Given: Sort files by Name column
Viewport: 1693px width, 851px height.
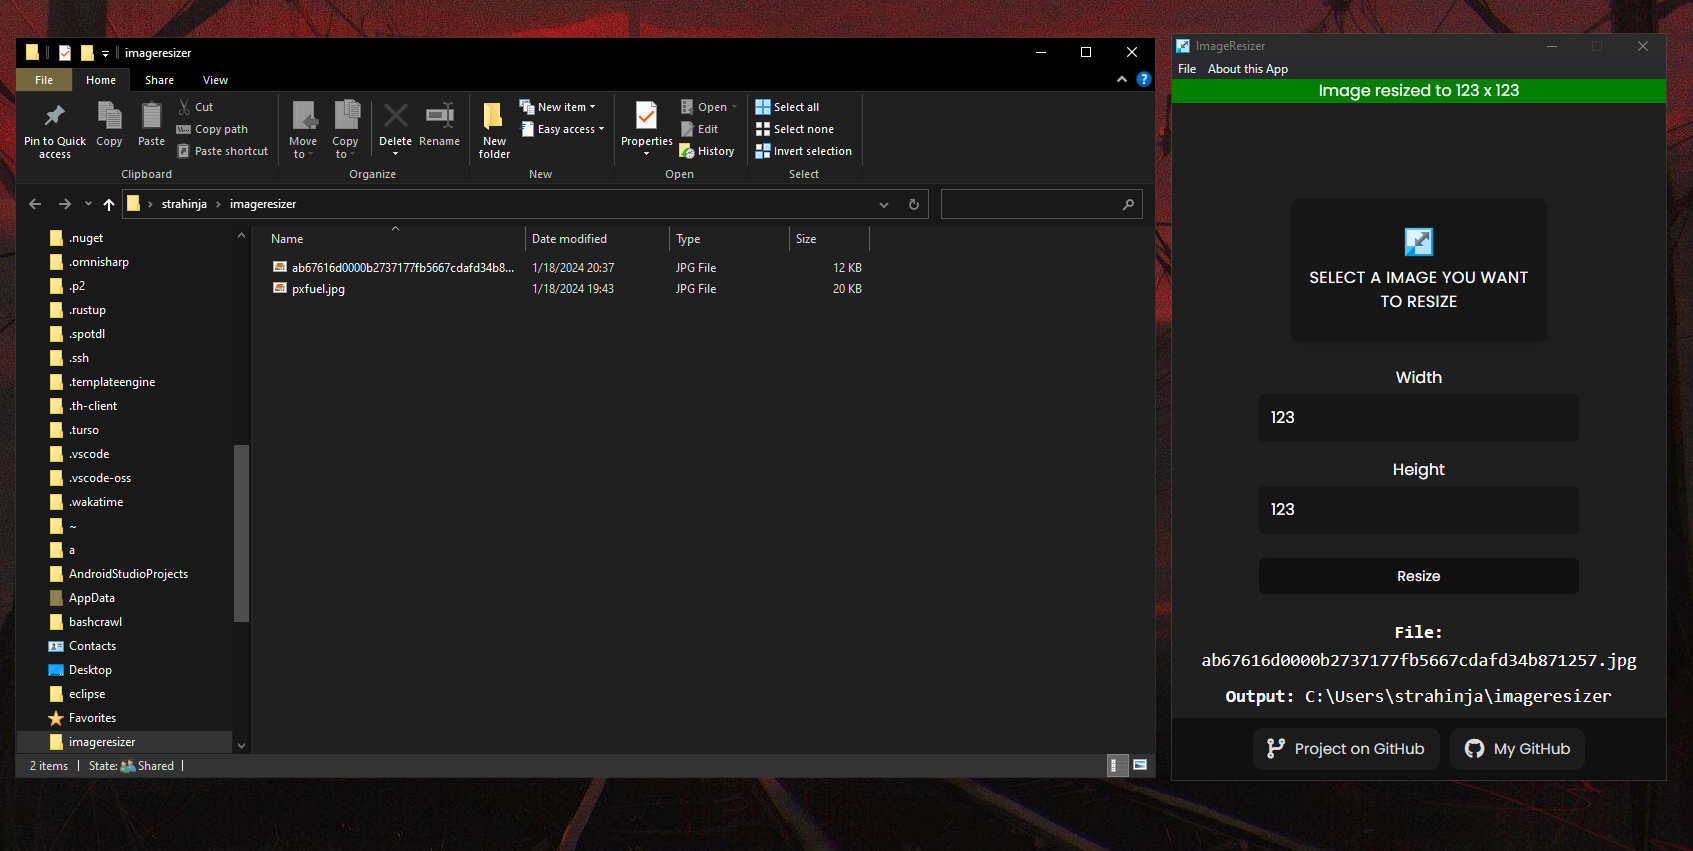Looking at the screenshot, I should coord(395,239).
